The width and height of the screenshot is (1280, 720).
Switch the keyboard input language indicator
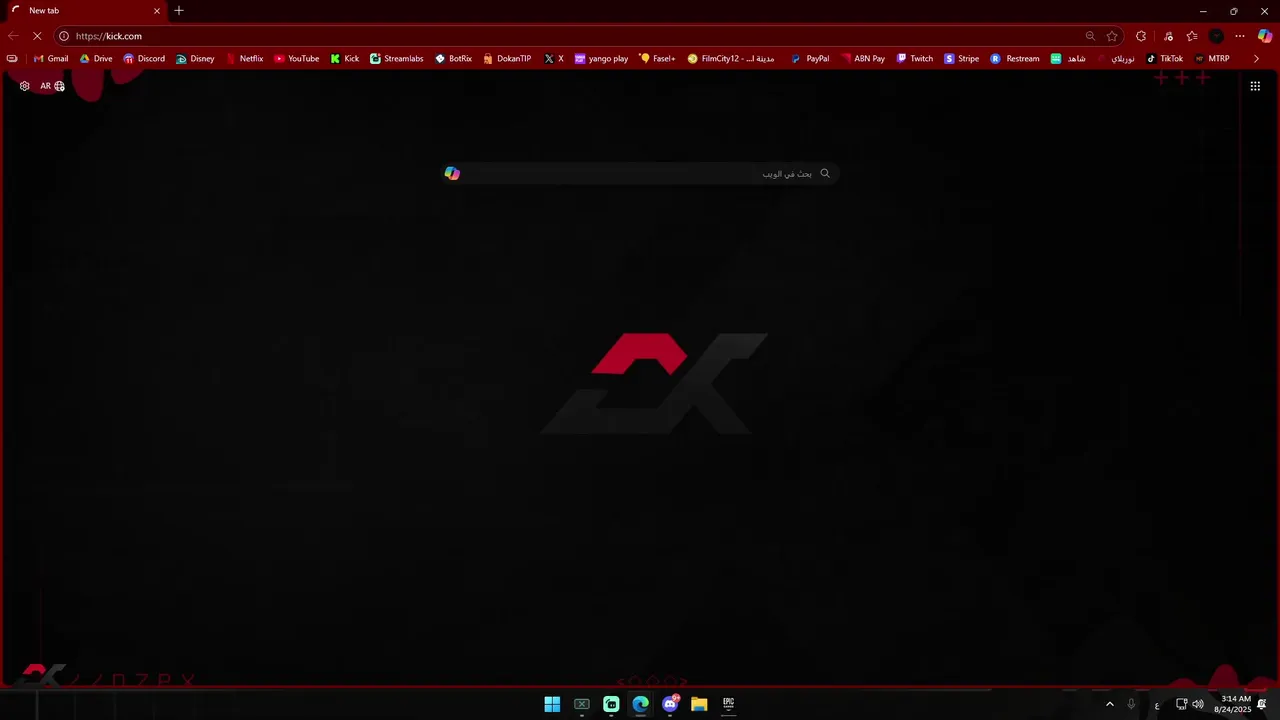[1157, 705]
